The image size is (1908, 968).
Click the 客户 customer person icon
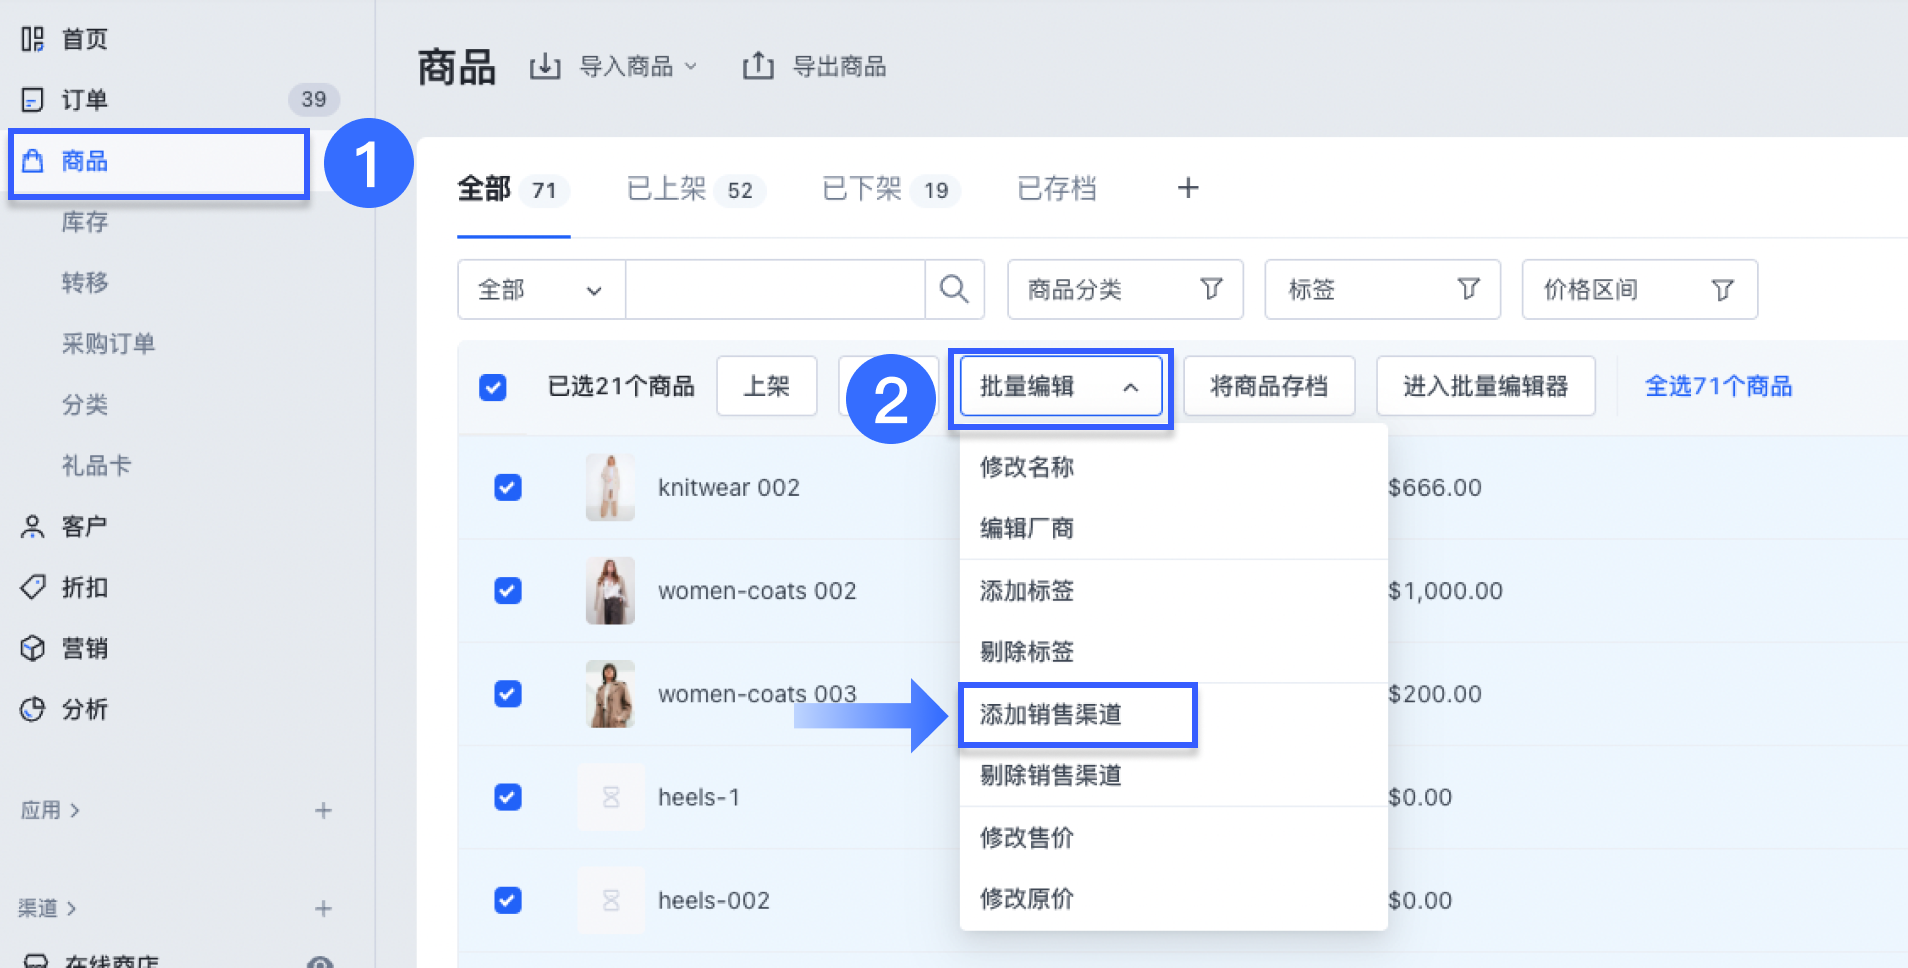pos(33,527)
